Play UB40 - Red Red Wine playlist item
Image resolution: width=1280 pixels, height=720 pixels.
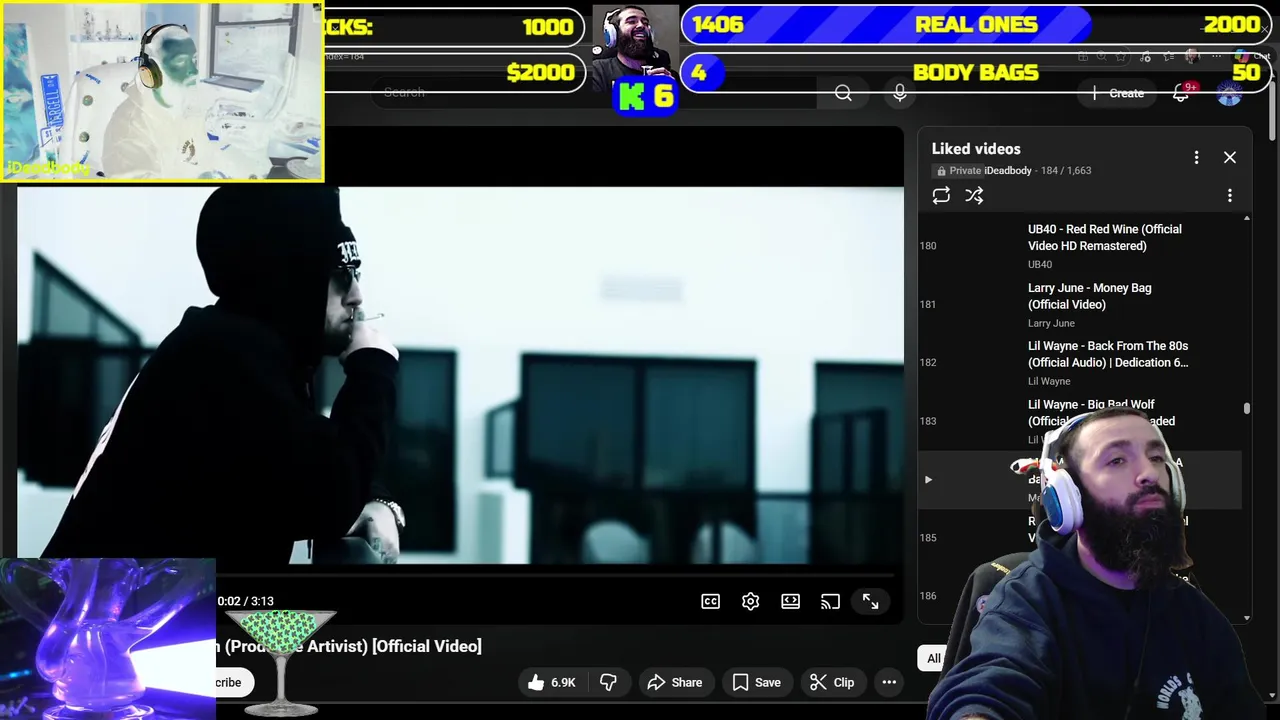1080,246
